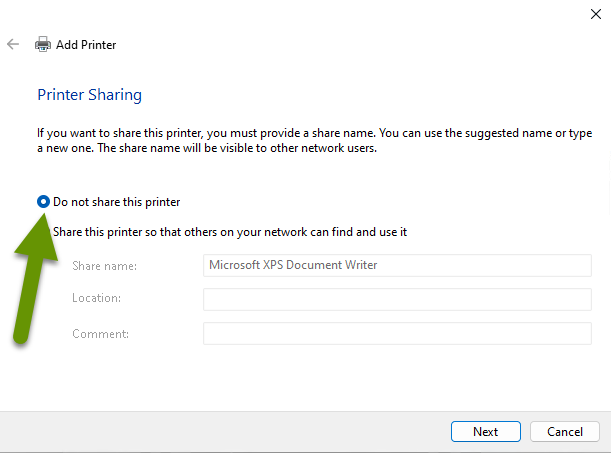The image size is (611, 453).
Task: Close the Add Printer dialog with X
Action: click(x=595, y=14)
